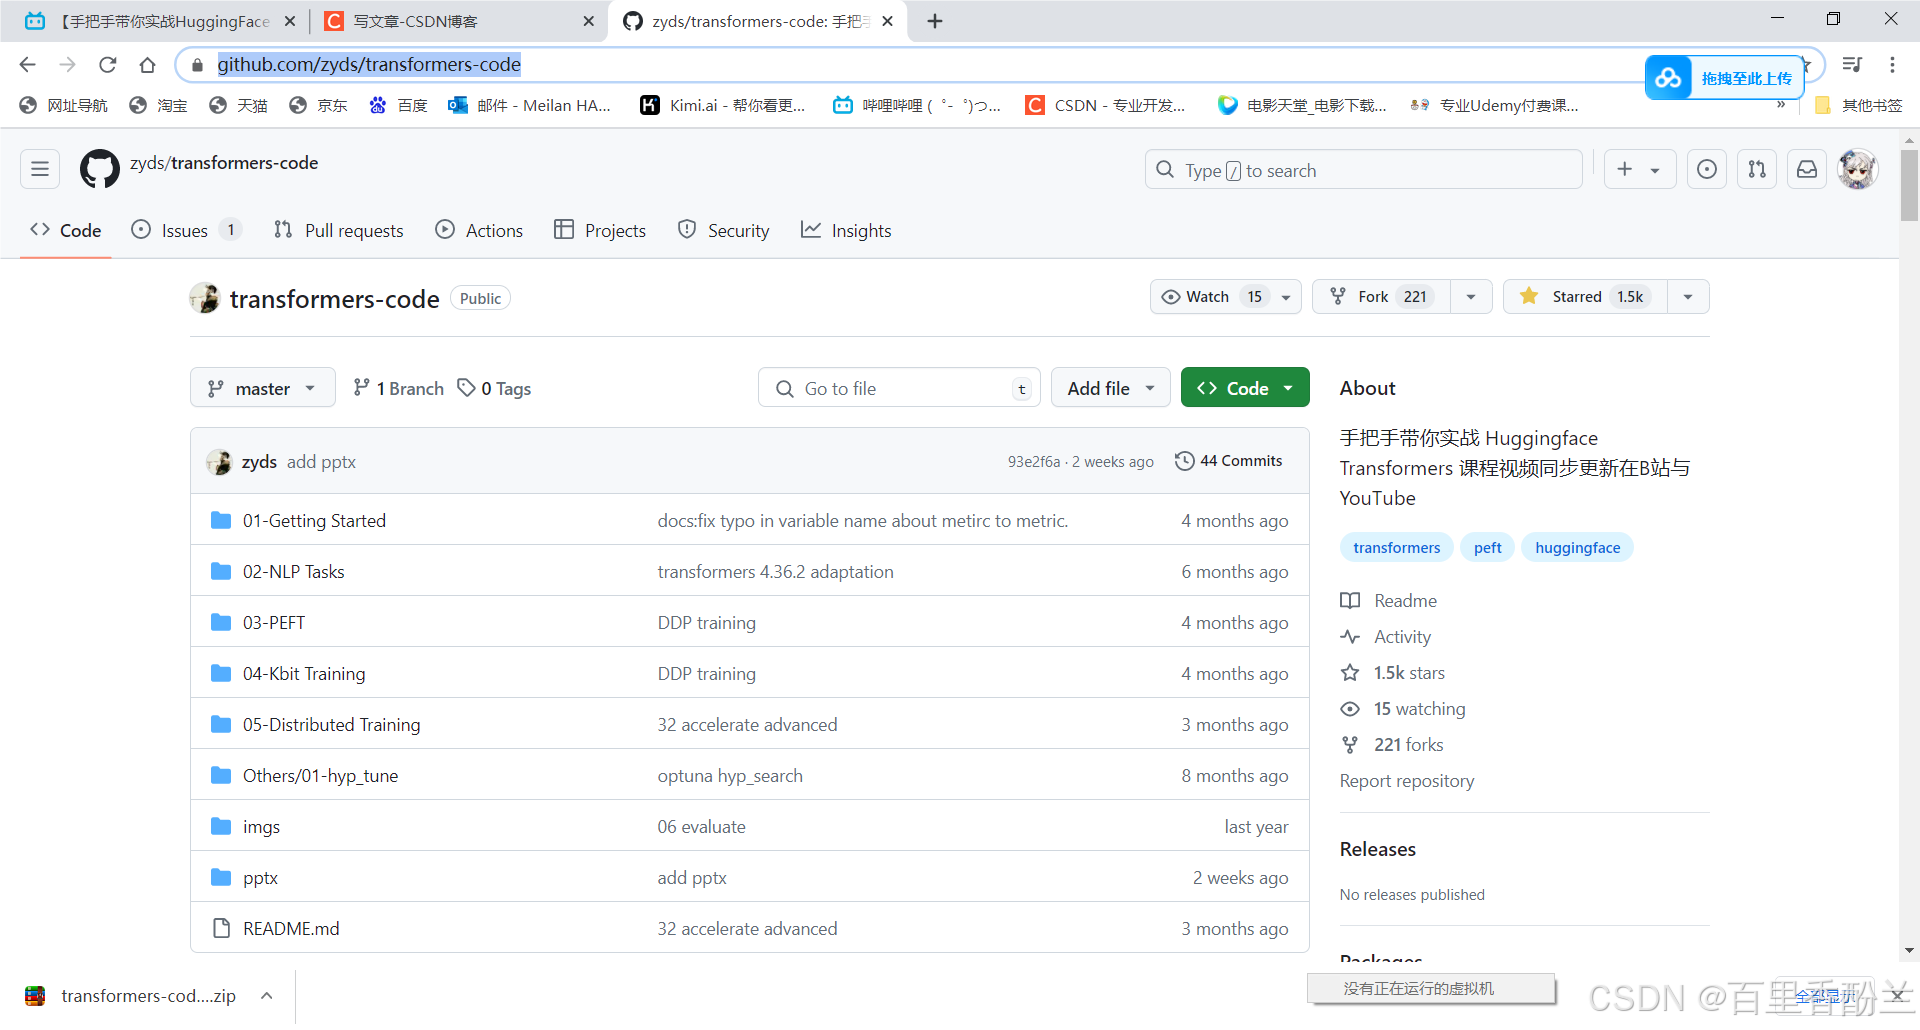Fork the repository button
The width and height of the screenshot is (1920, 1030).
tap(1381, 297)
